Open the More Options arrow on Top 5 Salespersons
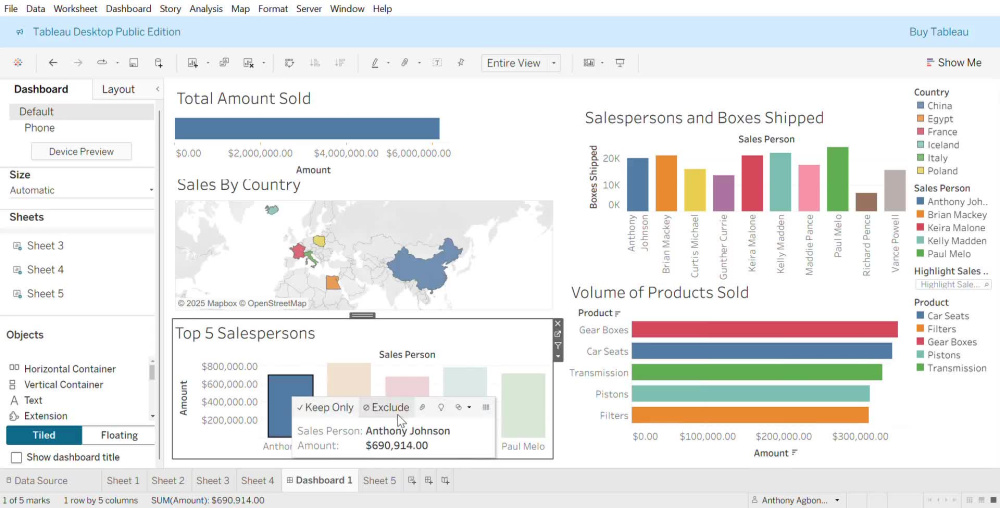Viewport: 1000px width, 508px height. pyautogui.click(x=558, y=356)
